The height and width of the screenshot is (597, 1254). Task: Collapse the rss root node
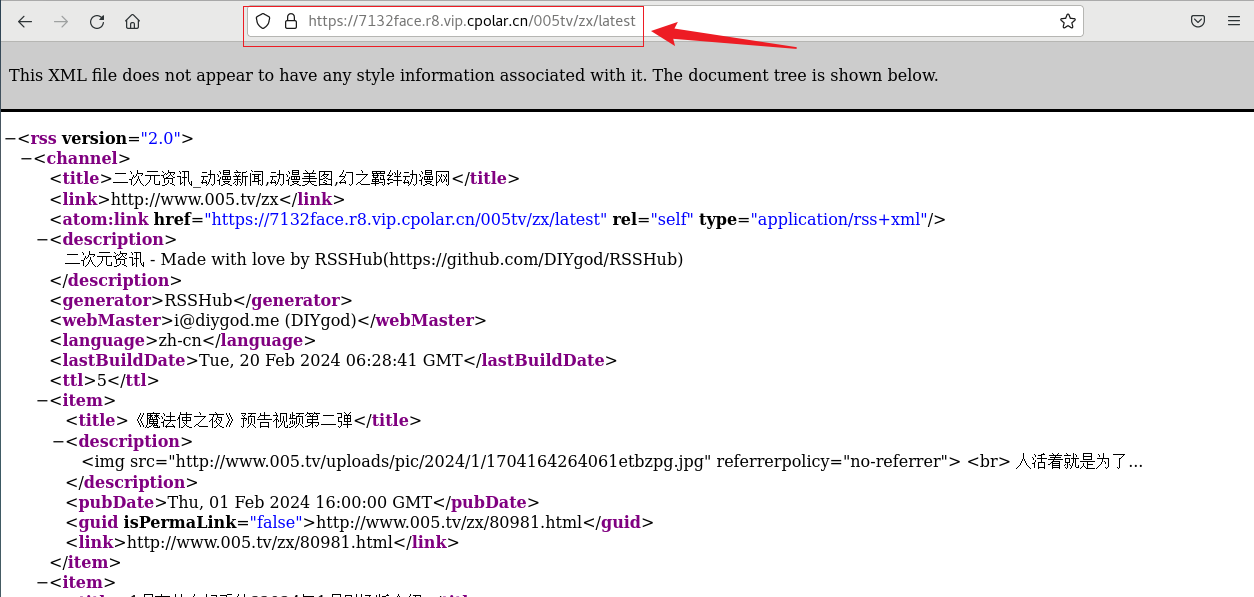click(9, 138)
